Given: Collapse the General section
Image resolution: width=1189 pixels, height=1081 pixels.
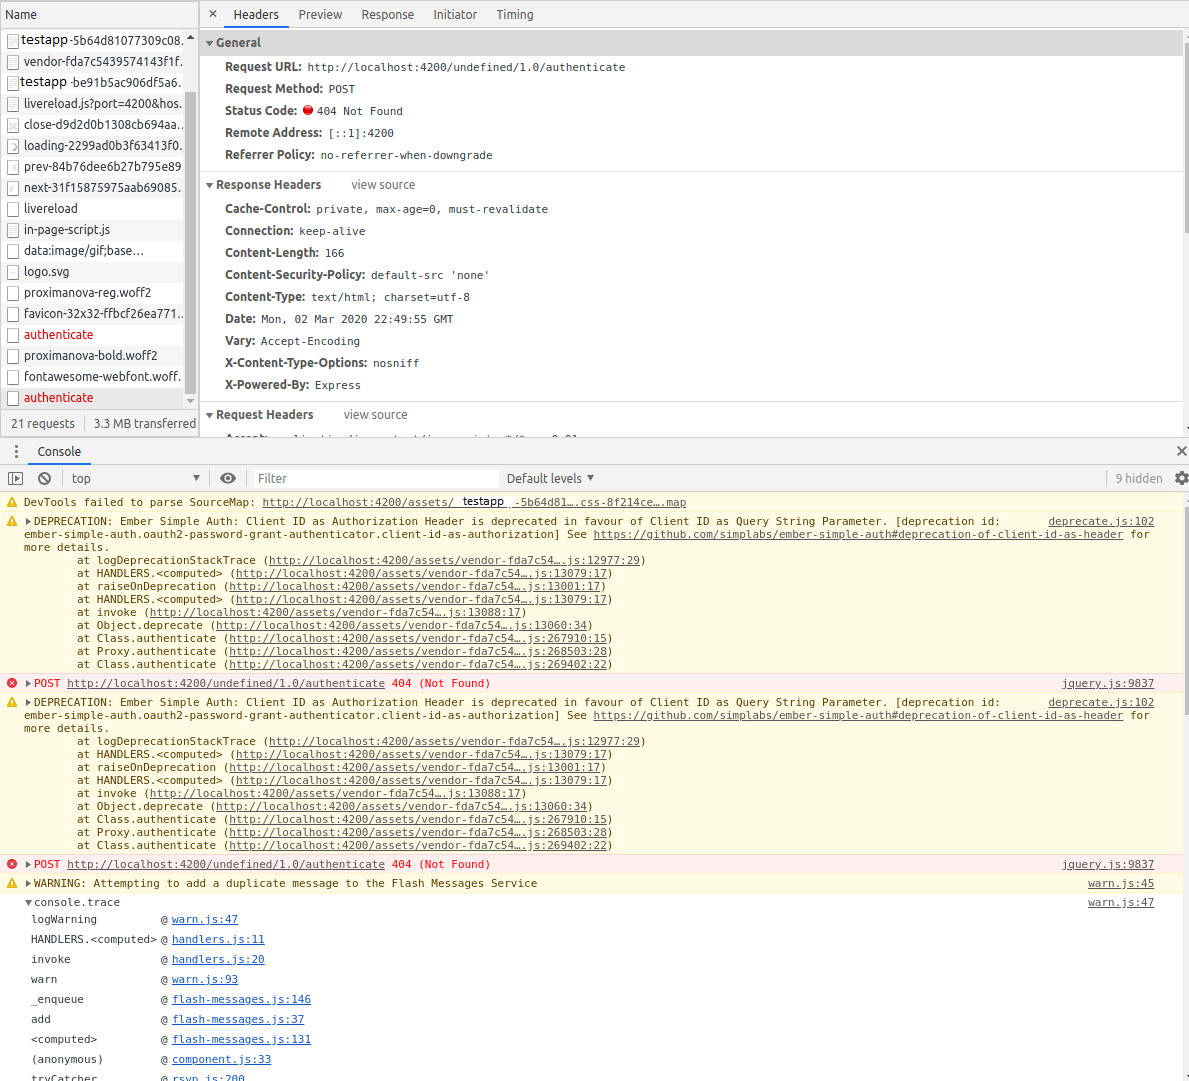Looking at the screenshot, I should coord(210,43).
